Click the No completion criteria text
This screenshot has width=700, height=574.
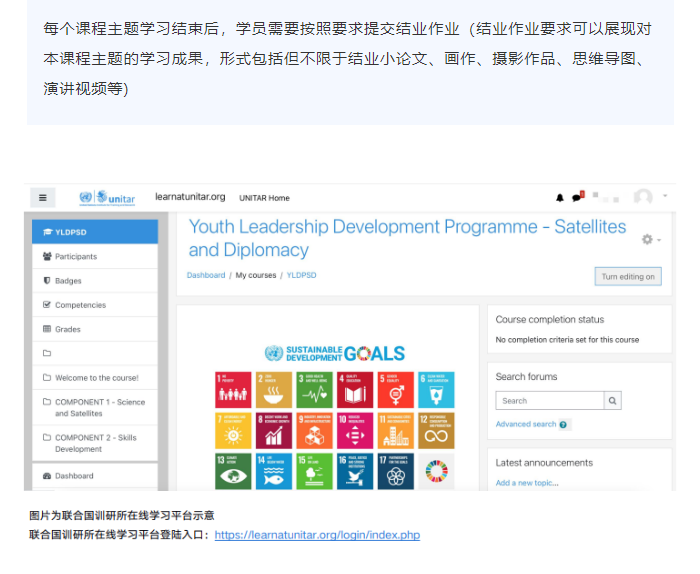(x=567, y=340)
